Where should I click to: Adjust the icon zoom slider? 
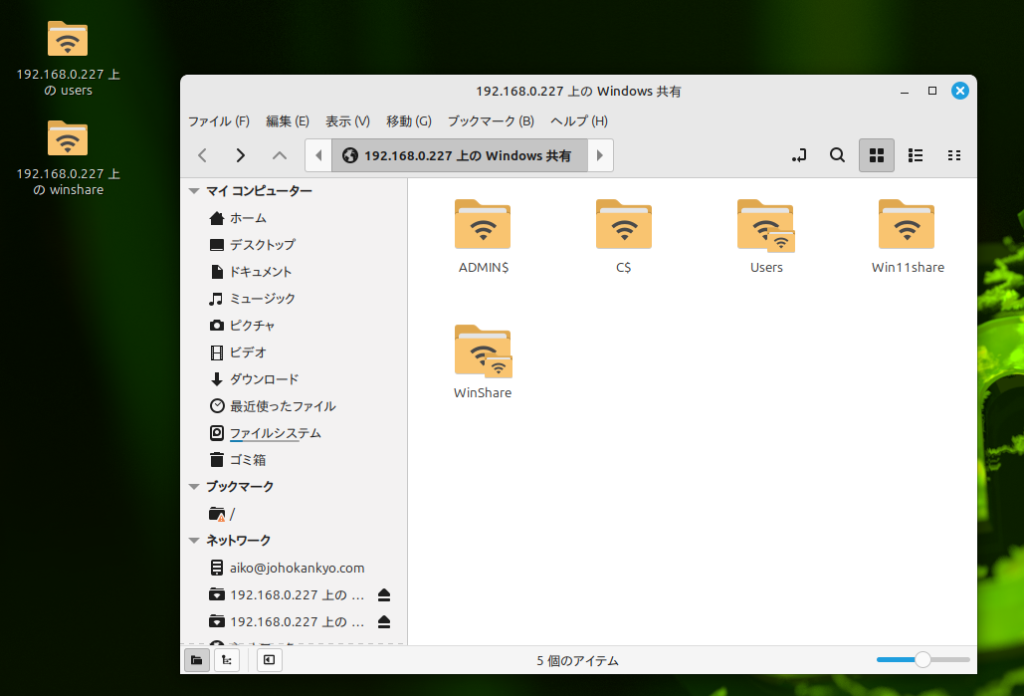[x=922, y=660]
